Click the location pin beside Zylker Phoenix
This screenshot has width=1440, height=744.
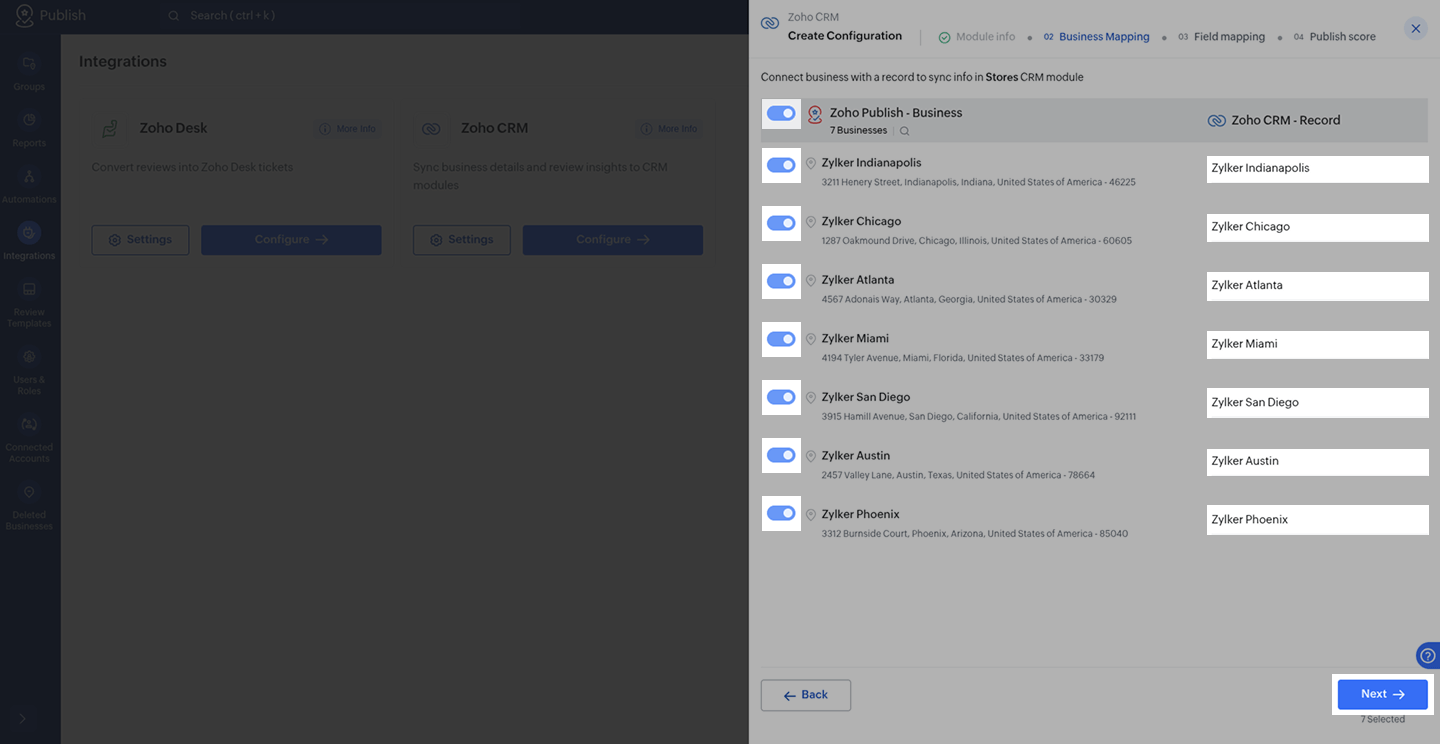[x=811, y=514]
